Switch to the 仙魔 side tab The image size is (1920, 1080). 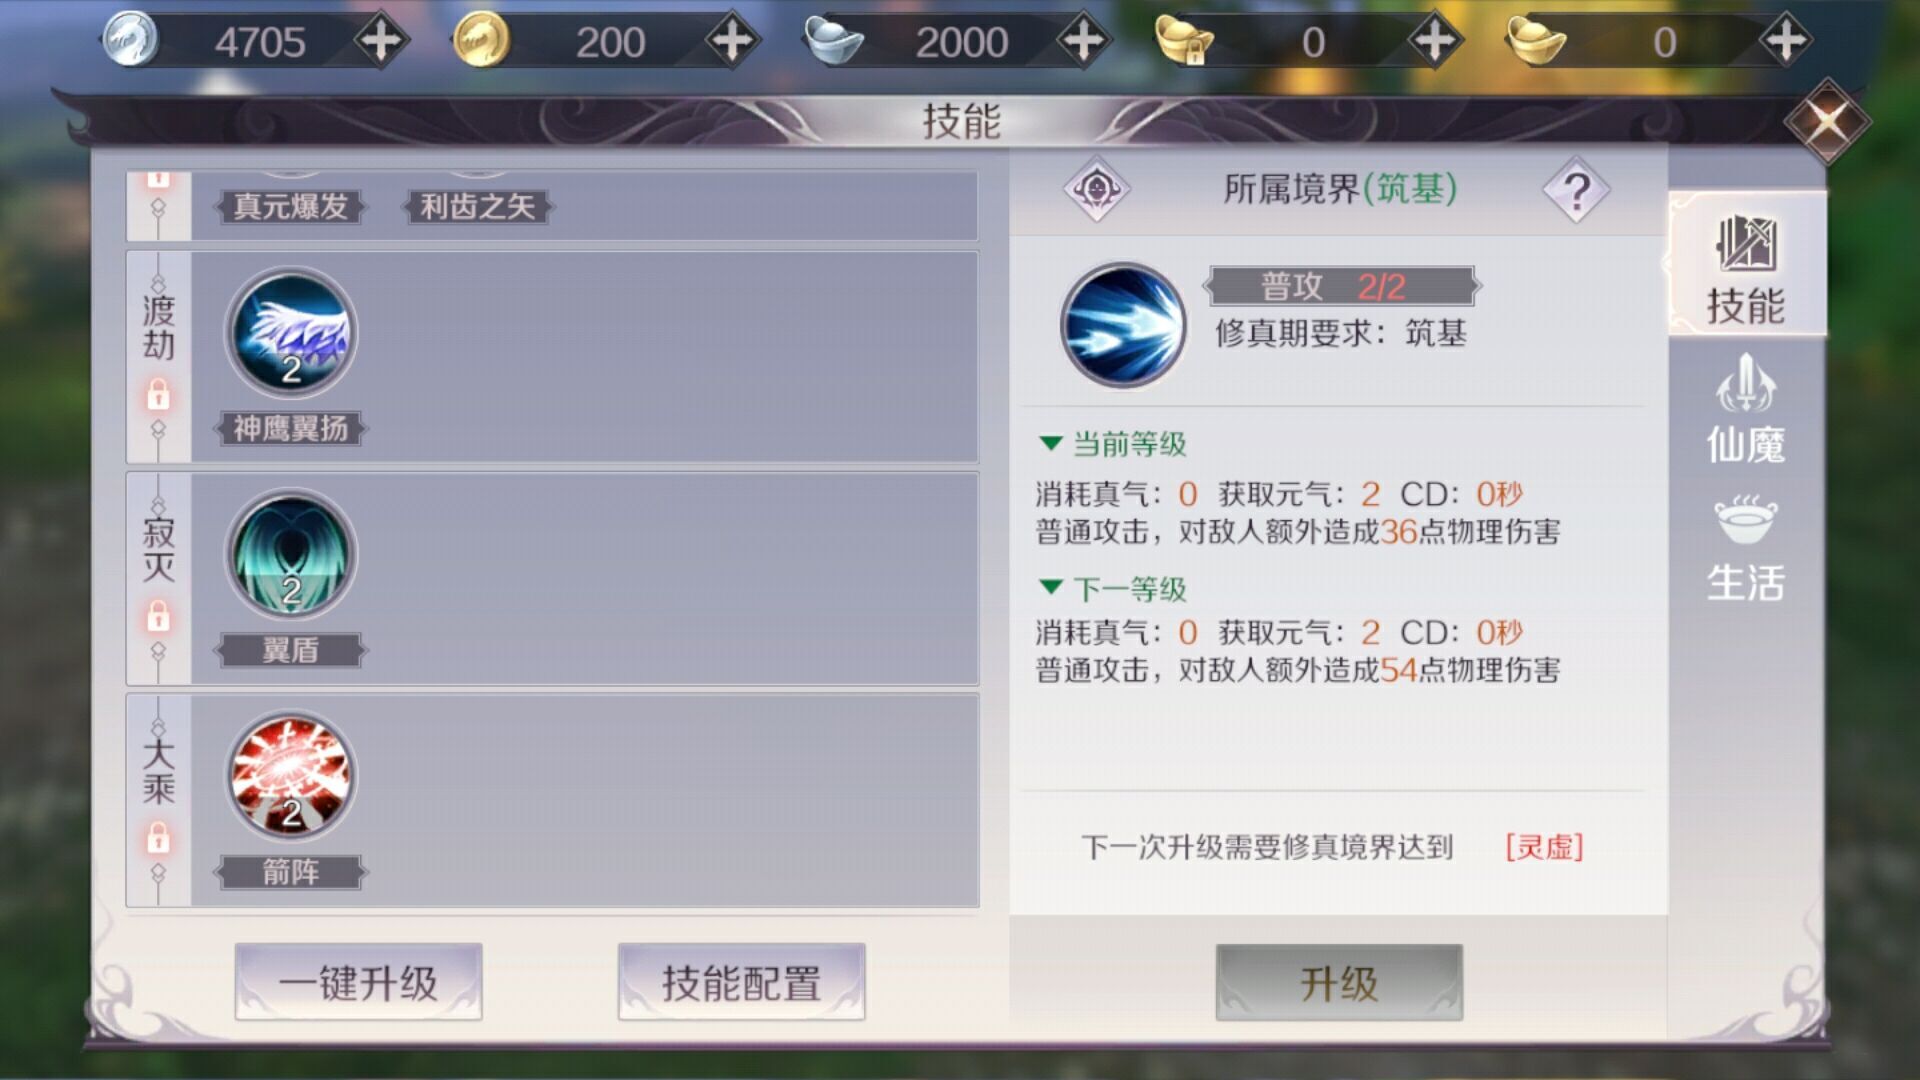pos(1746,410)
